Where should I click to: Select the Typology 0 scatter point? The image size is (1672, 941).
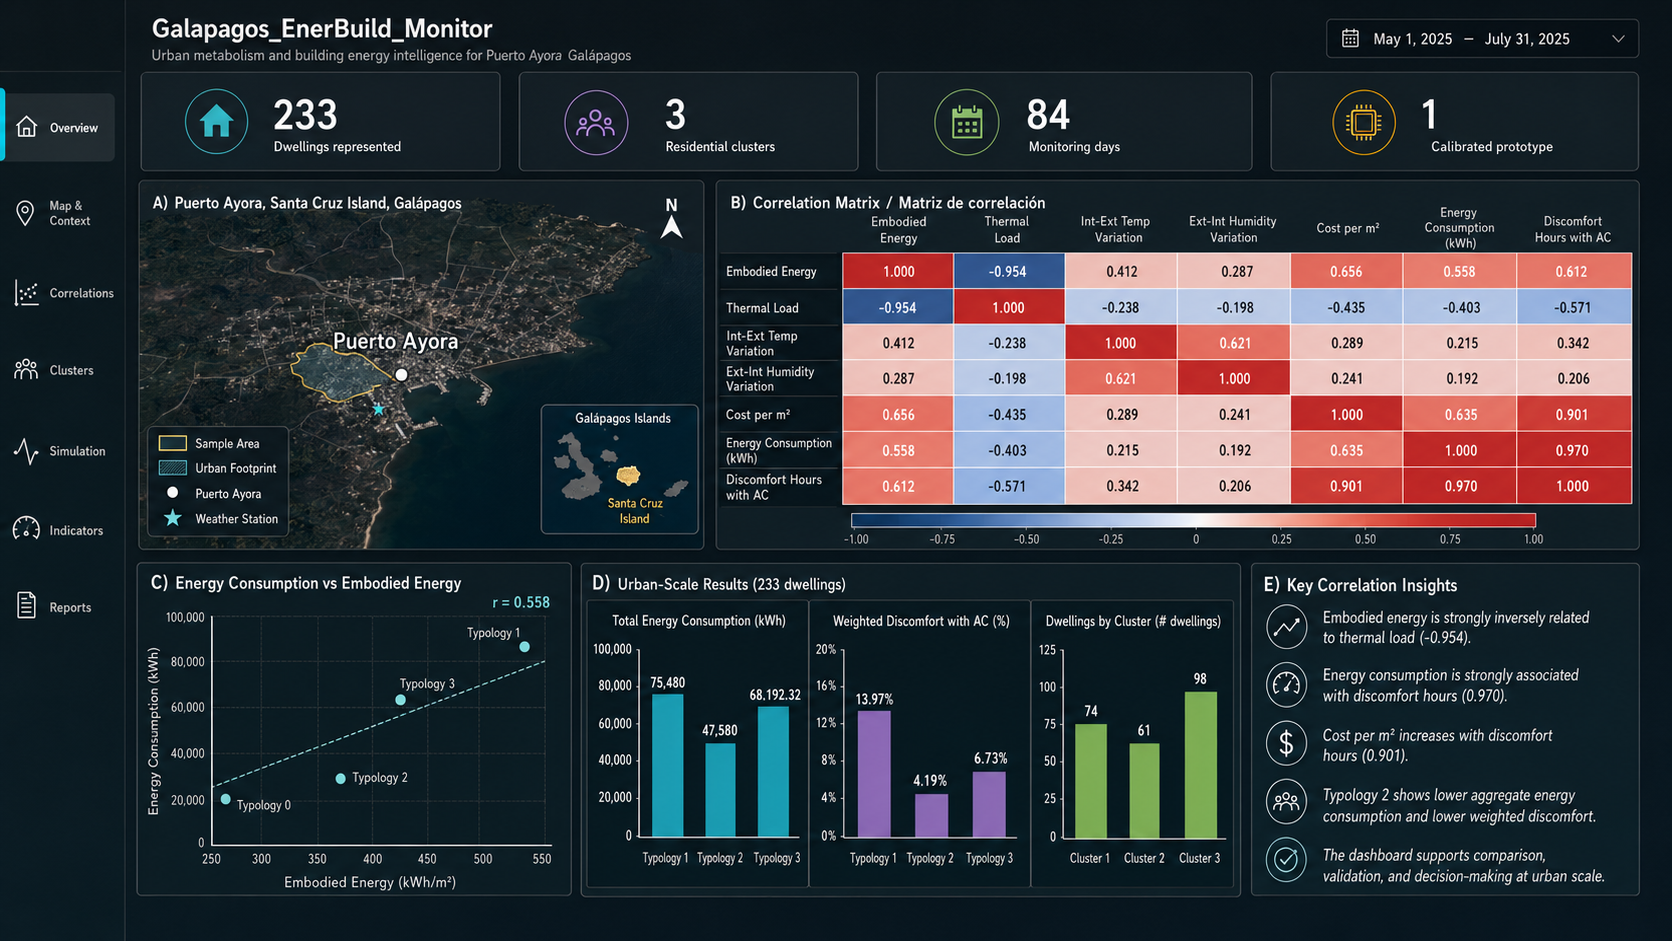click(226, 799)
